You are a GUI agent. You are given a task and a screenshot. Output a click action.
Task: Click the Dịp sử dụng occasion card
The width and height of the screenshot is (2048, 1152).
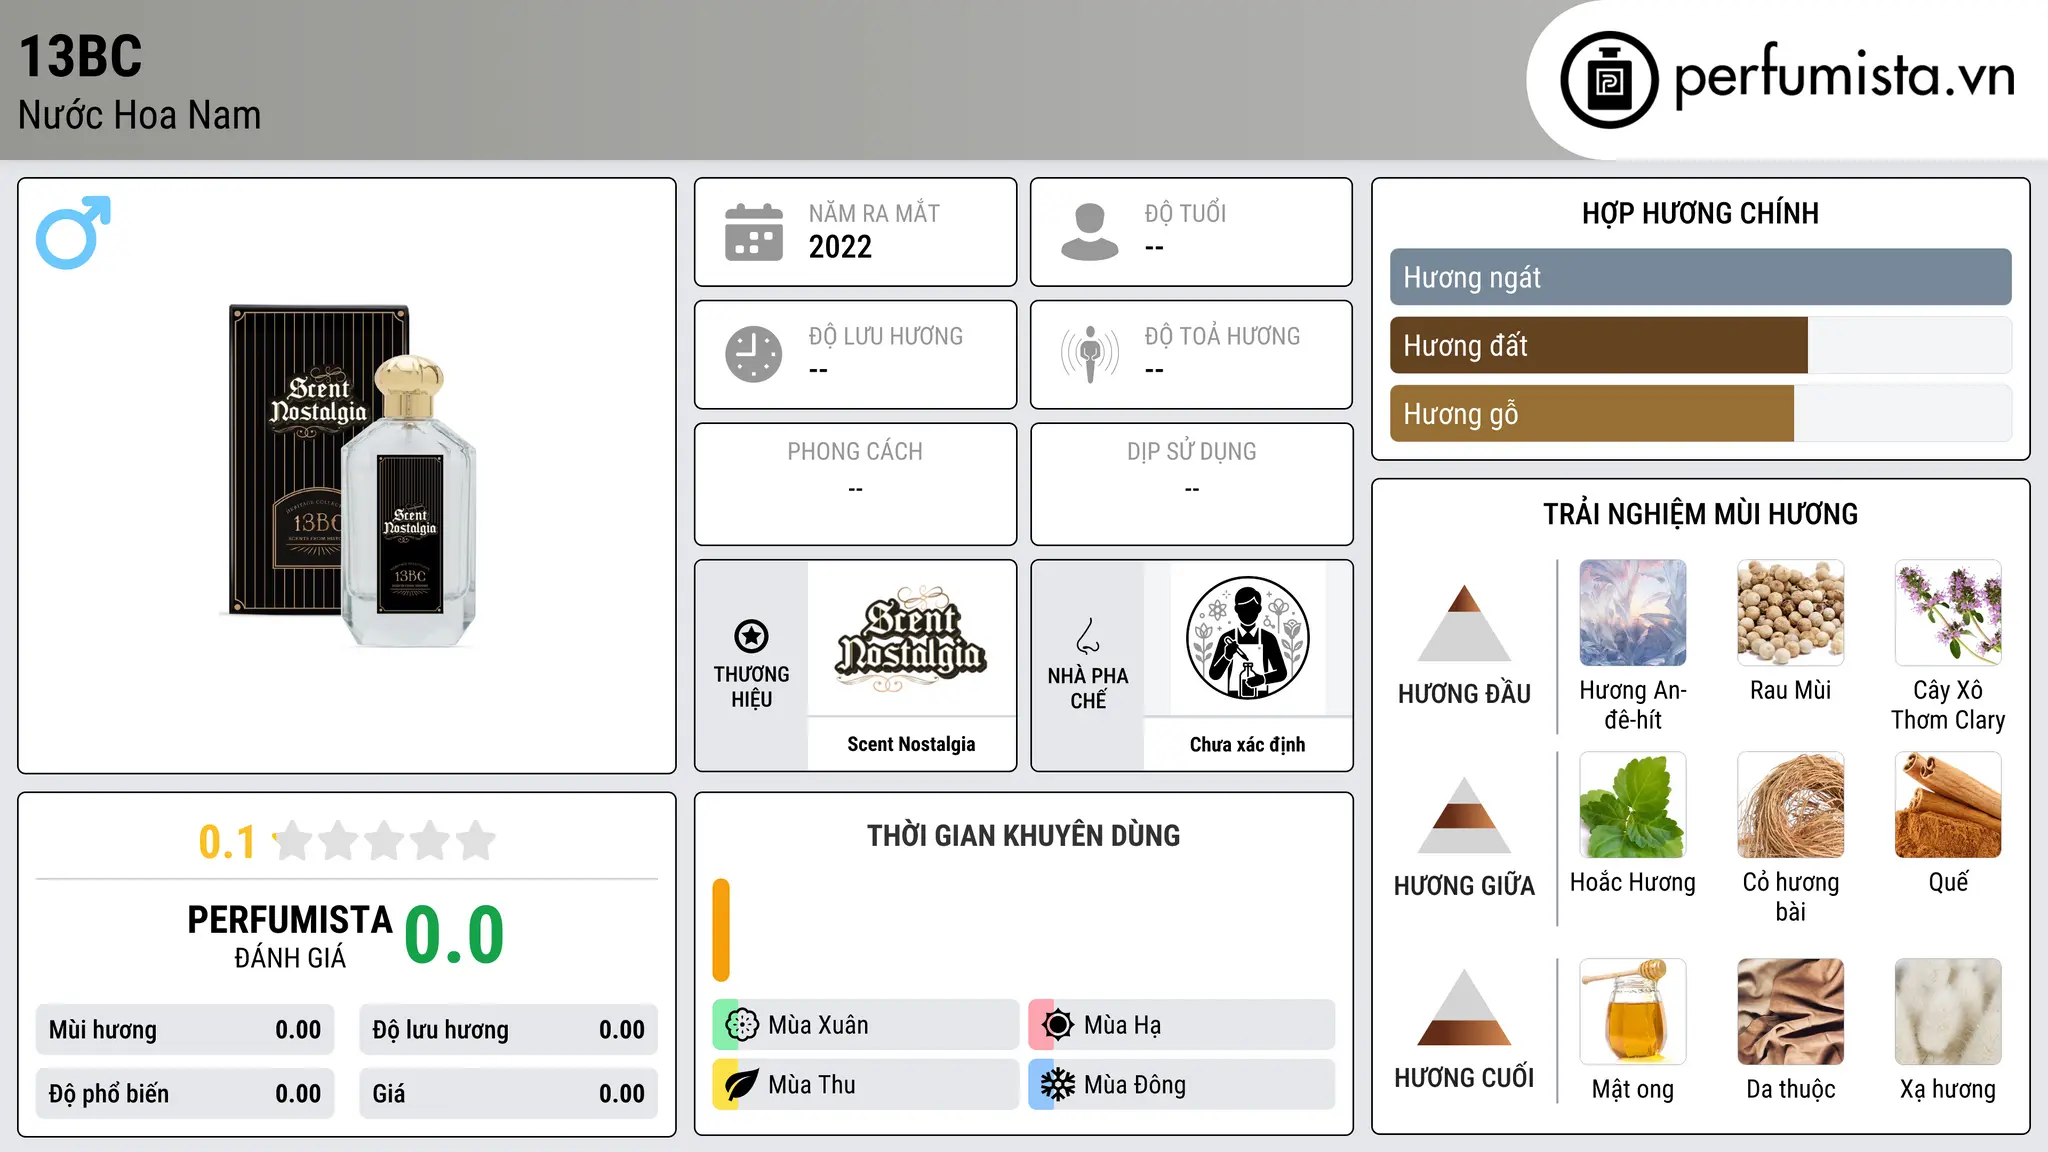(1191, 484)
